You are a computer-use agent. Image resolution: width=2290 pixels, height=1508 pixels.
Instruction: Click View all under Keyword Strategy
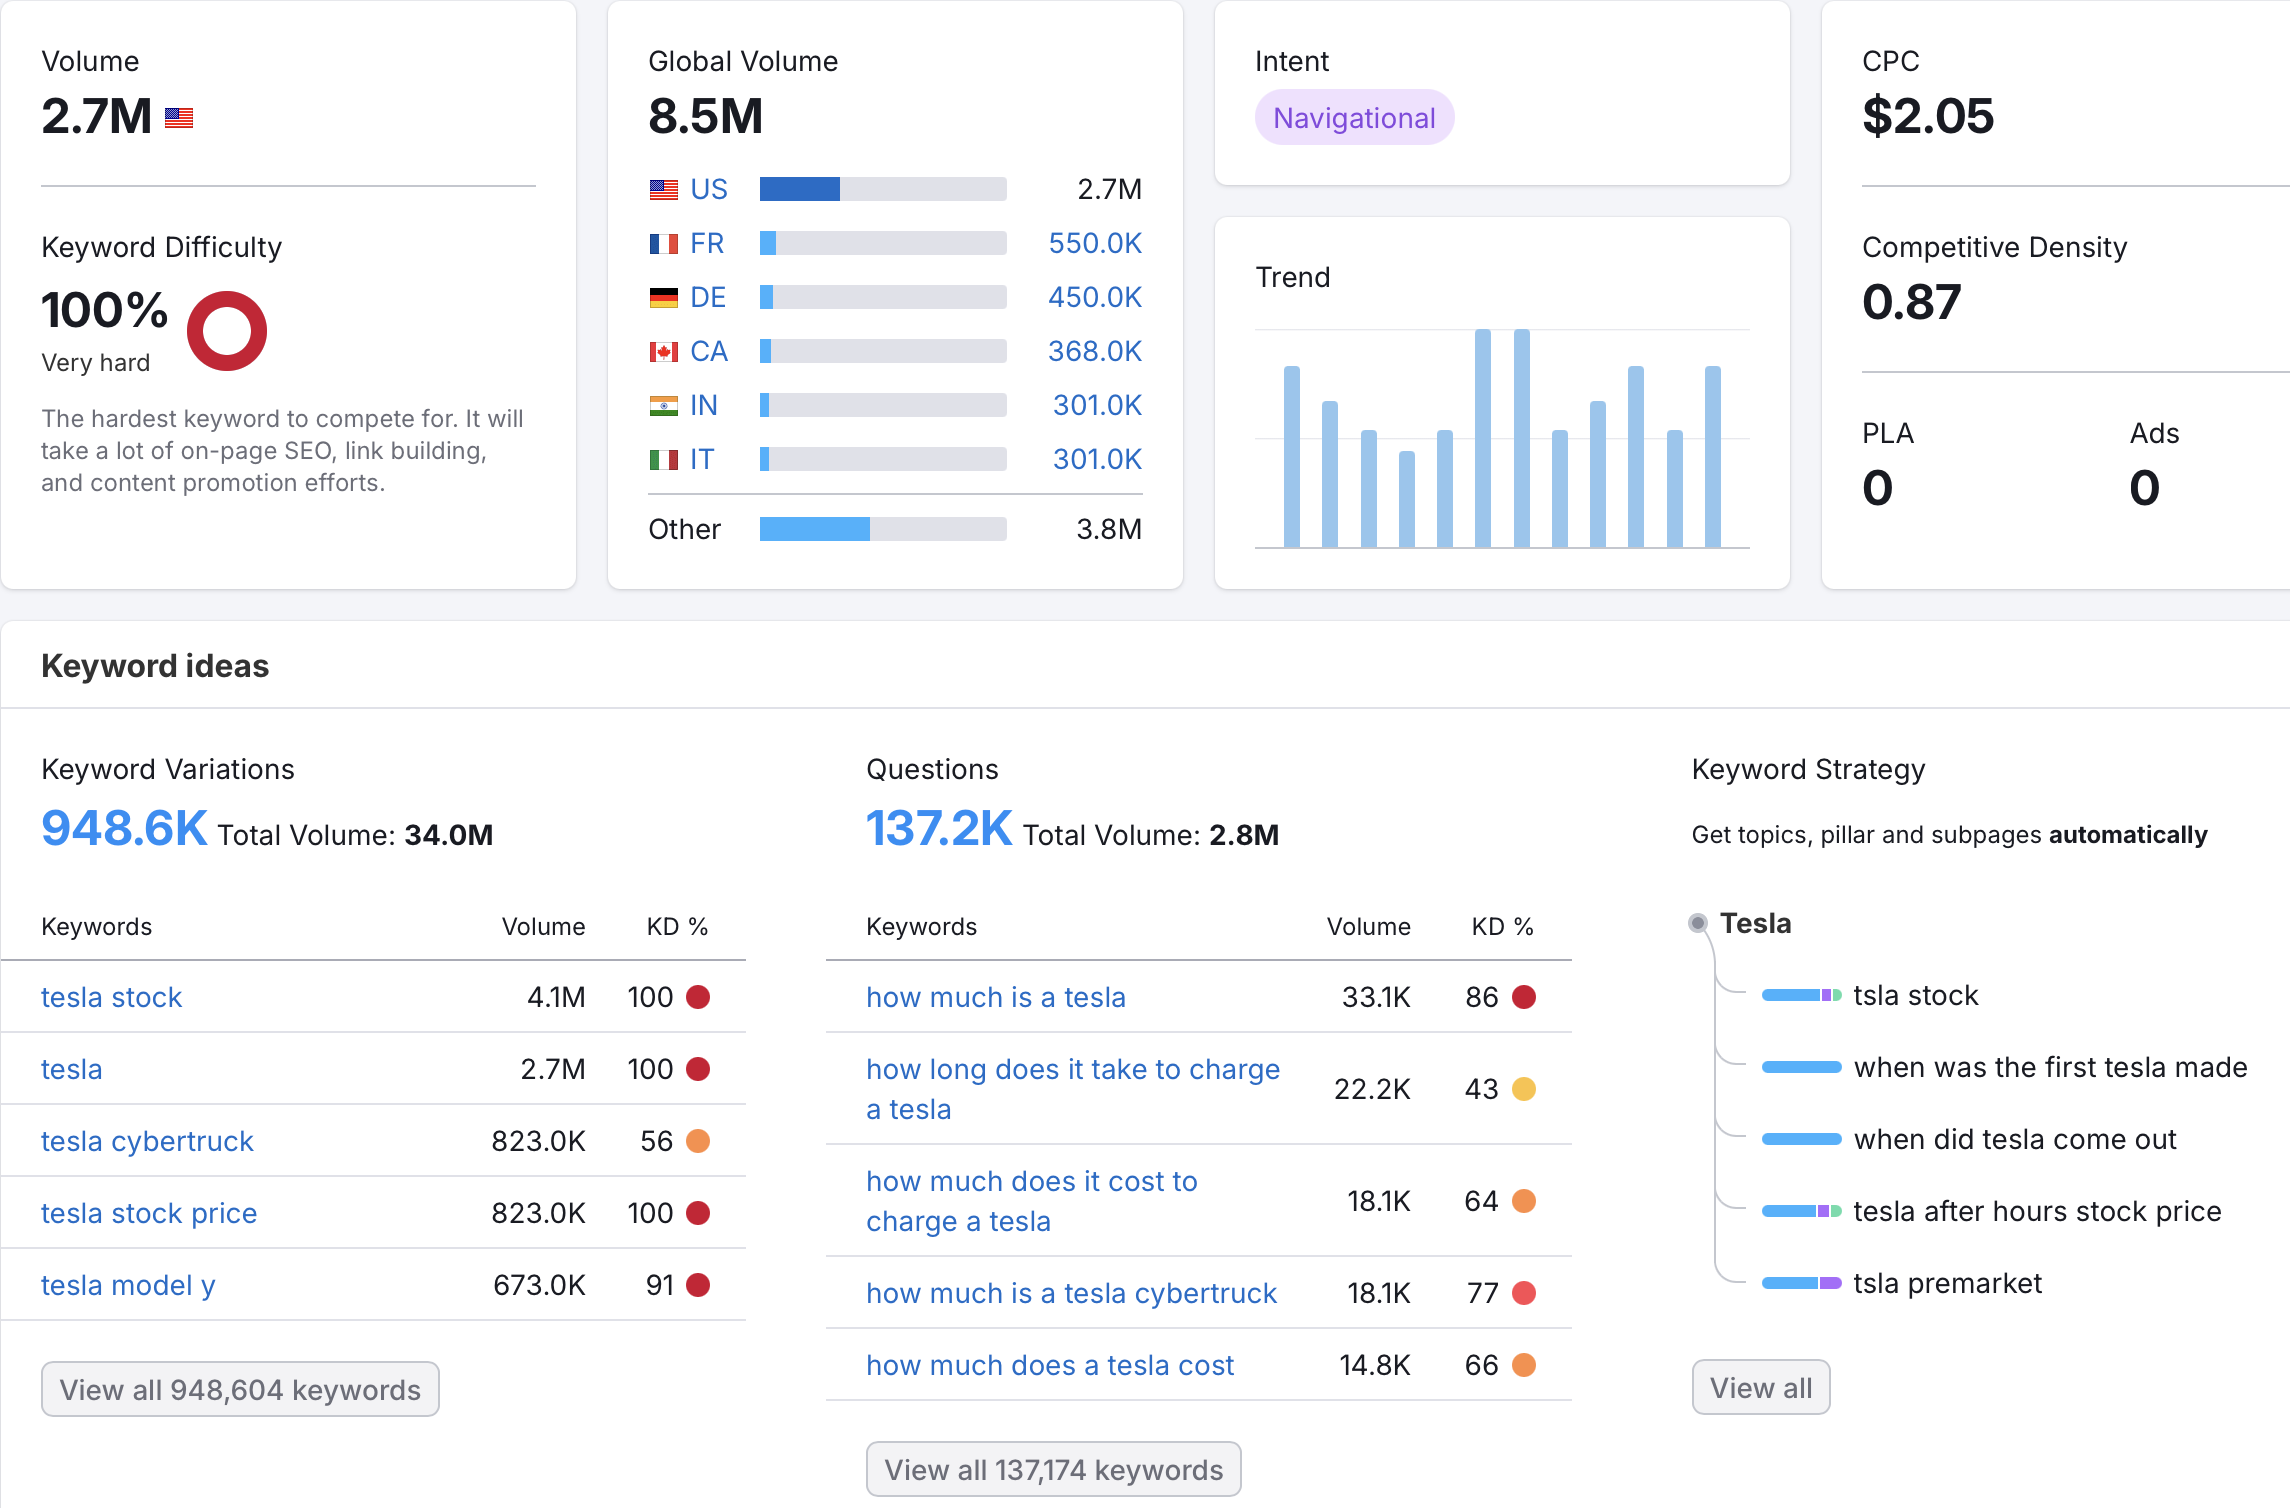(1760, 1387)
